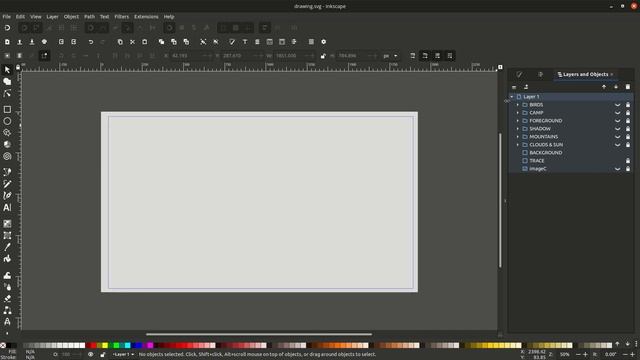Open the px units dropdown
The height and width of the screenshot is (360, 640).
tap(390, 56)
